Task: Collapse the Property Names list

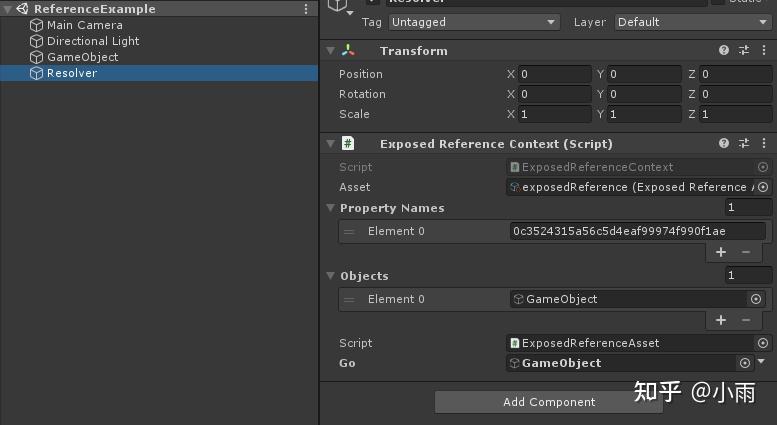Action: pos(331,208)
